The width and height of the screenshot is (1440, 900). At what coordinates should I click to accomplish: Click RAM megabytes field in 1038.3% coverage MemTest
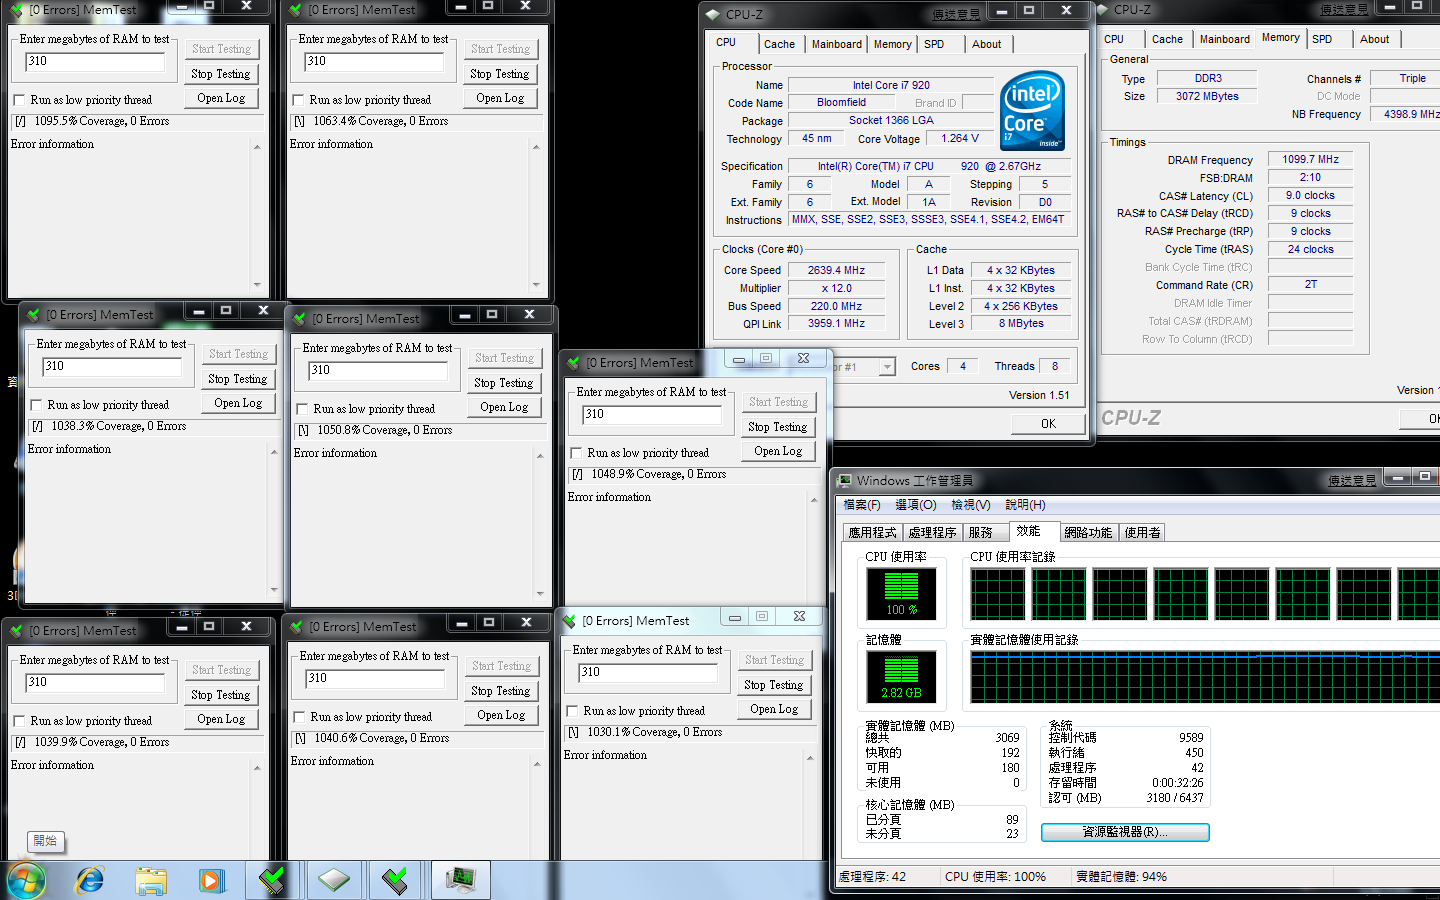112,367
